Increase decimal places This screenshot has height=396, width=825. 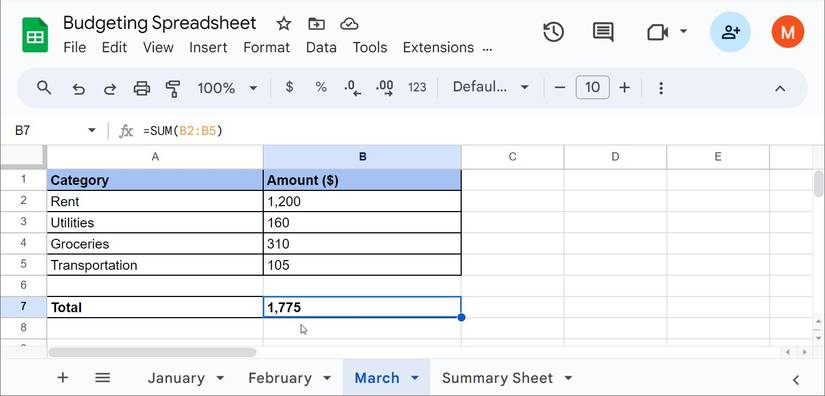click(x=385, y=88)
